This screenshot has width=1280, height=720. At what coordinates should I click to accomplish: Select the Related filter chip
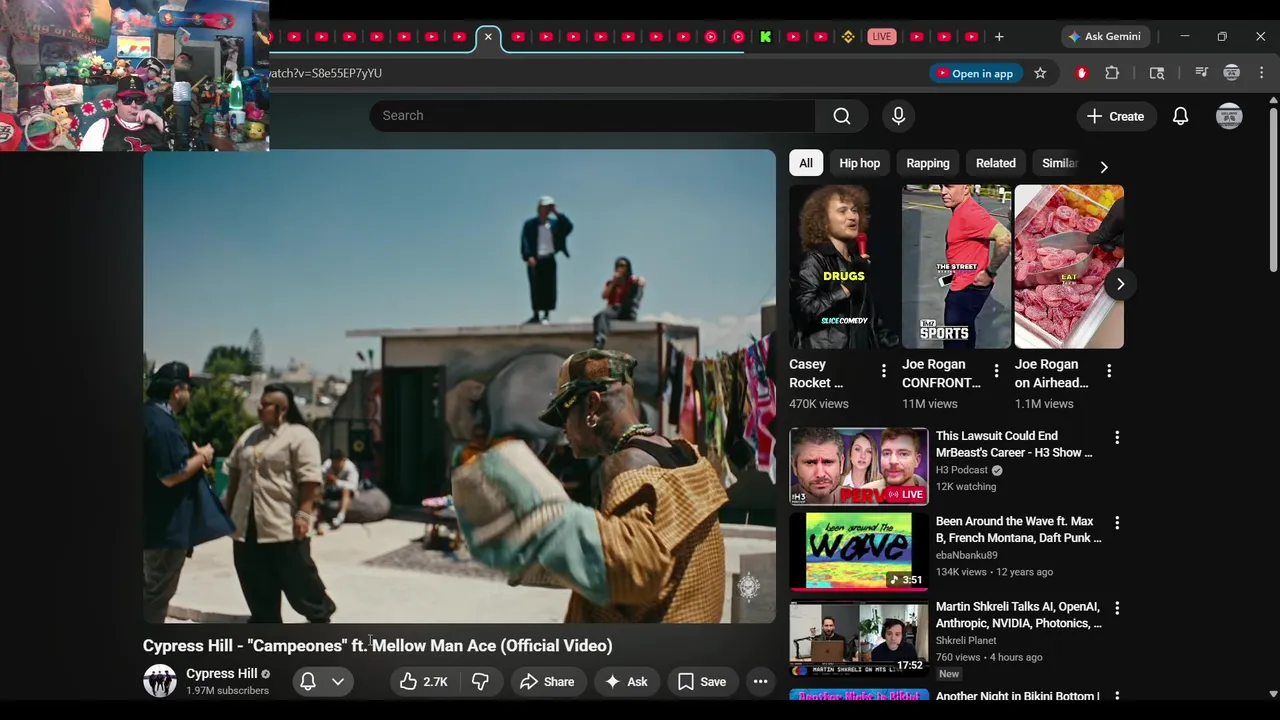[x=996, y=163]
